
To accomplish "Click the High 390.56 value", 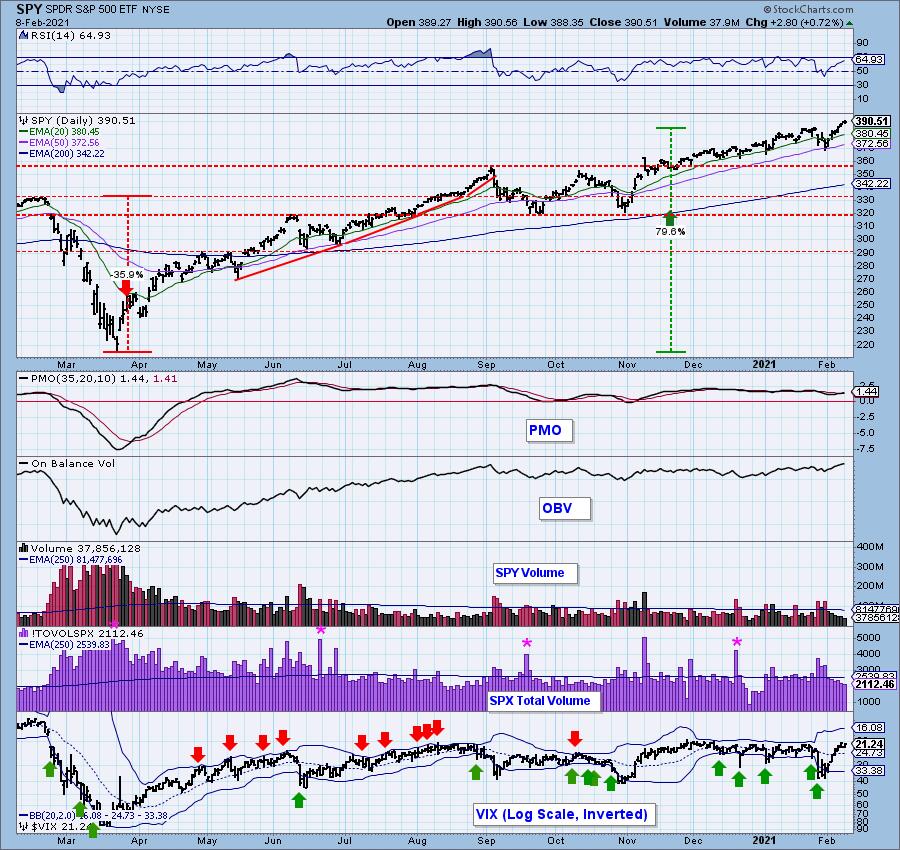I will coord(487,22).
